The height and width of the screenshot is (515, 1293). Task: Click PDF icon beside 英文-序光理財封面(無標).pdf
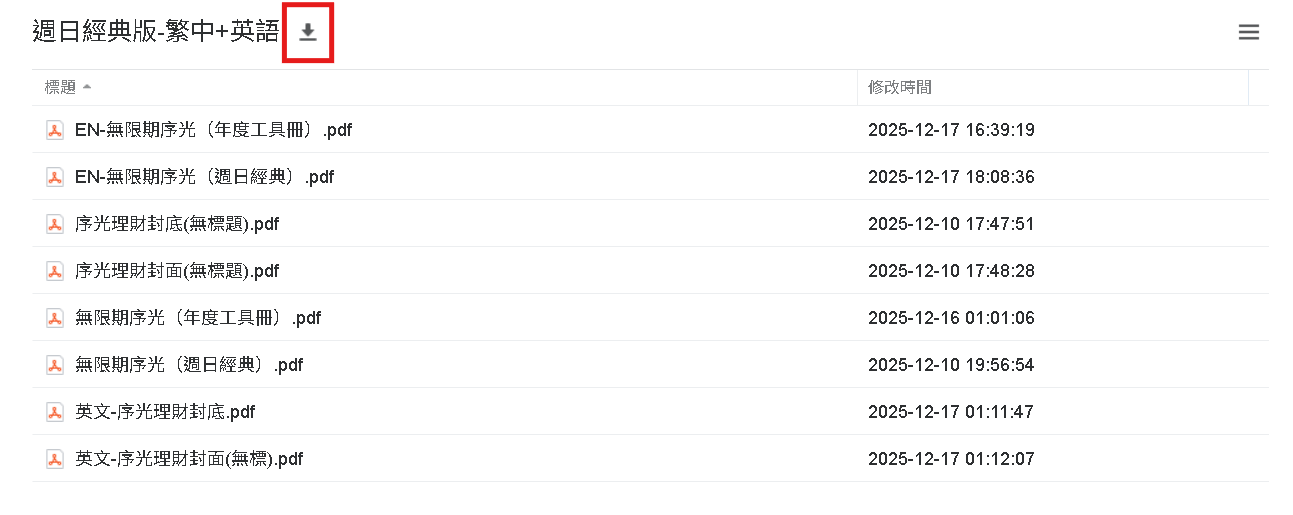(55, 459)
